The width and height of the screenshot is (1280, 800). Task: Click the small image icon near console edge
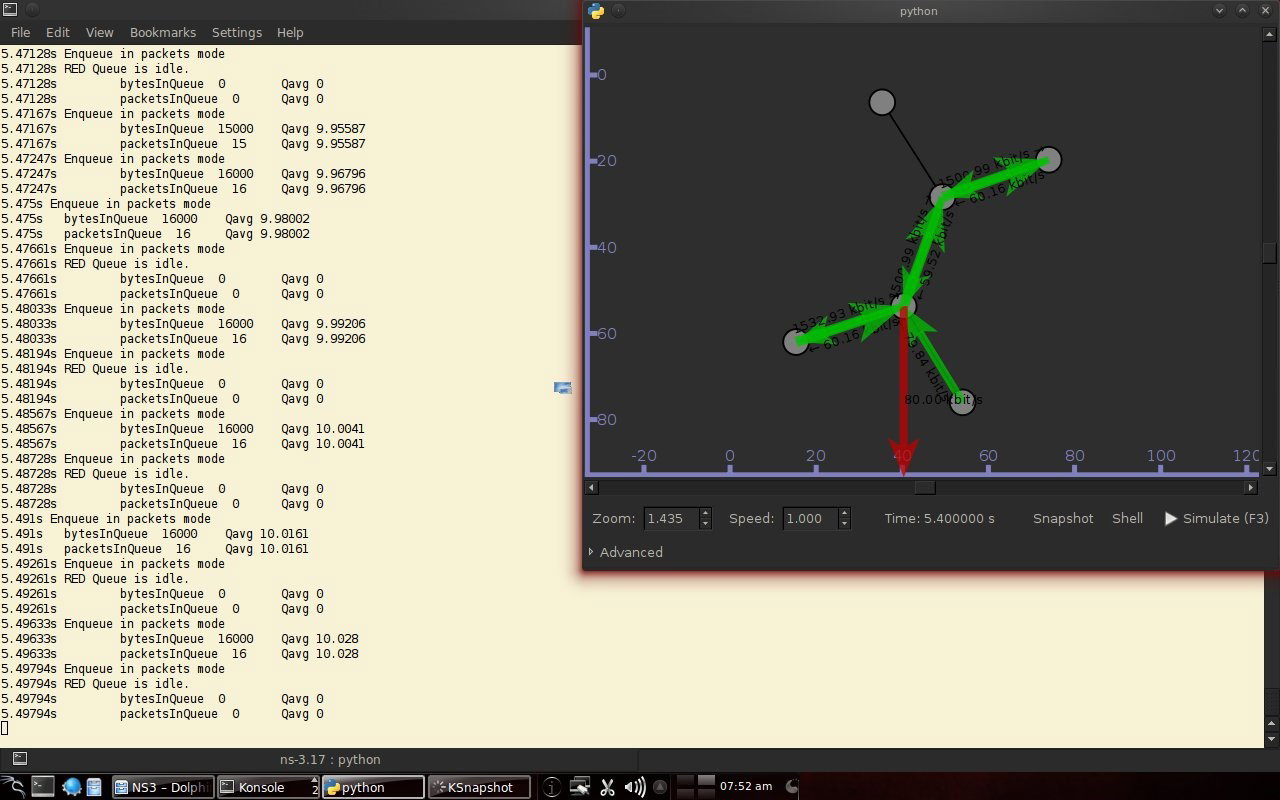coord(562,388)
